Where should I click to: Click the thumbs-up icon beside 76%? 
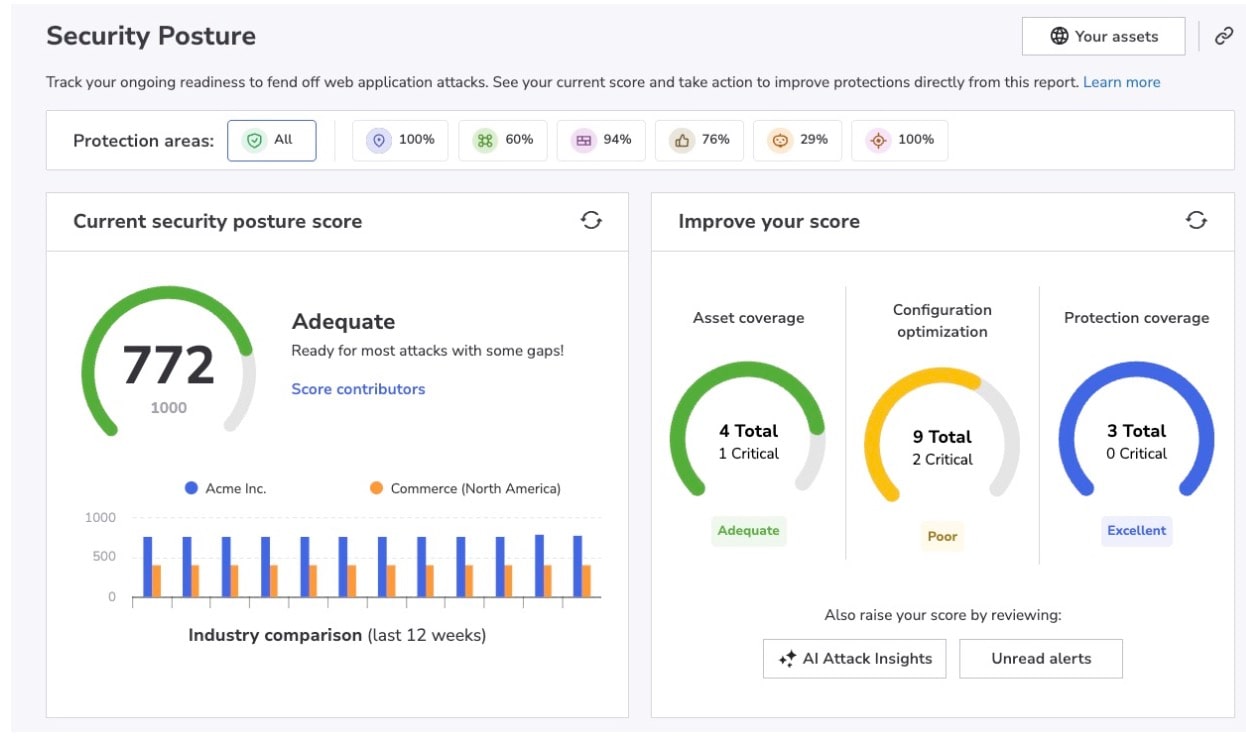(x=682, y=140)
